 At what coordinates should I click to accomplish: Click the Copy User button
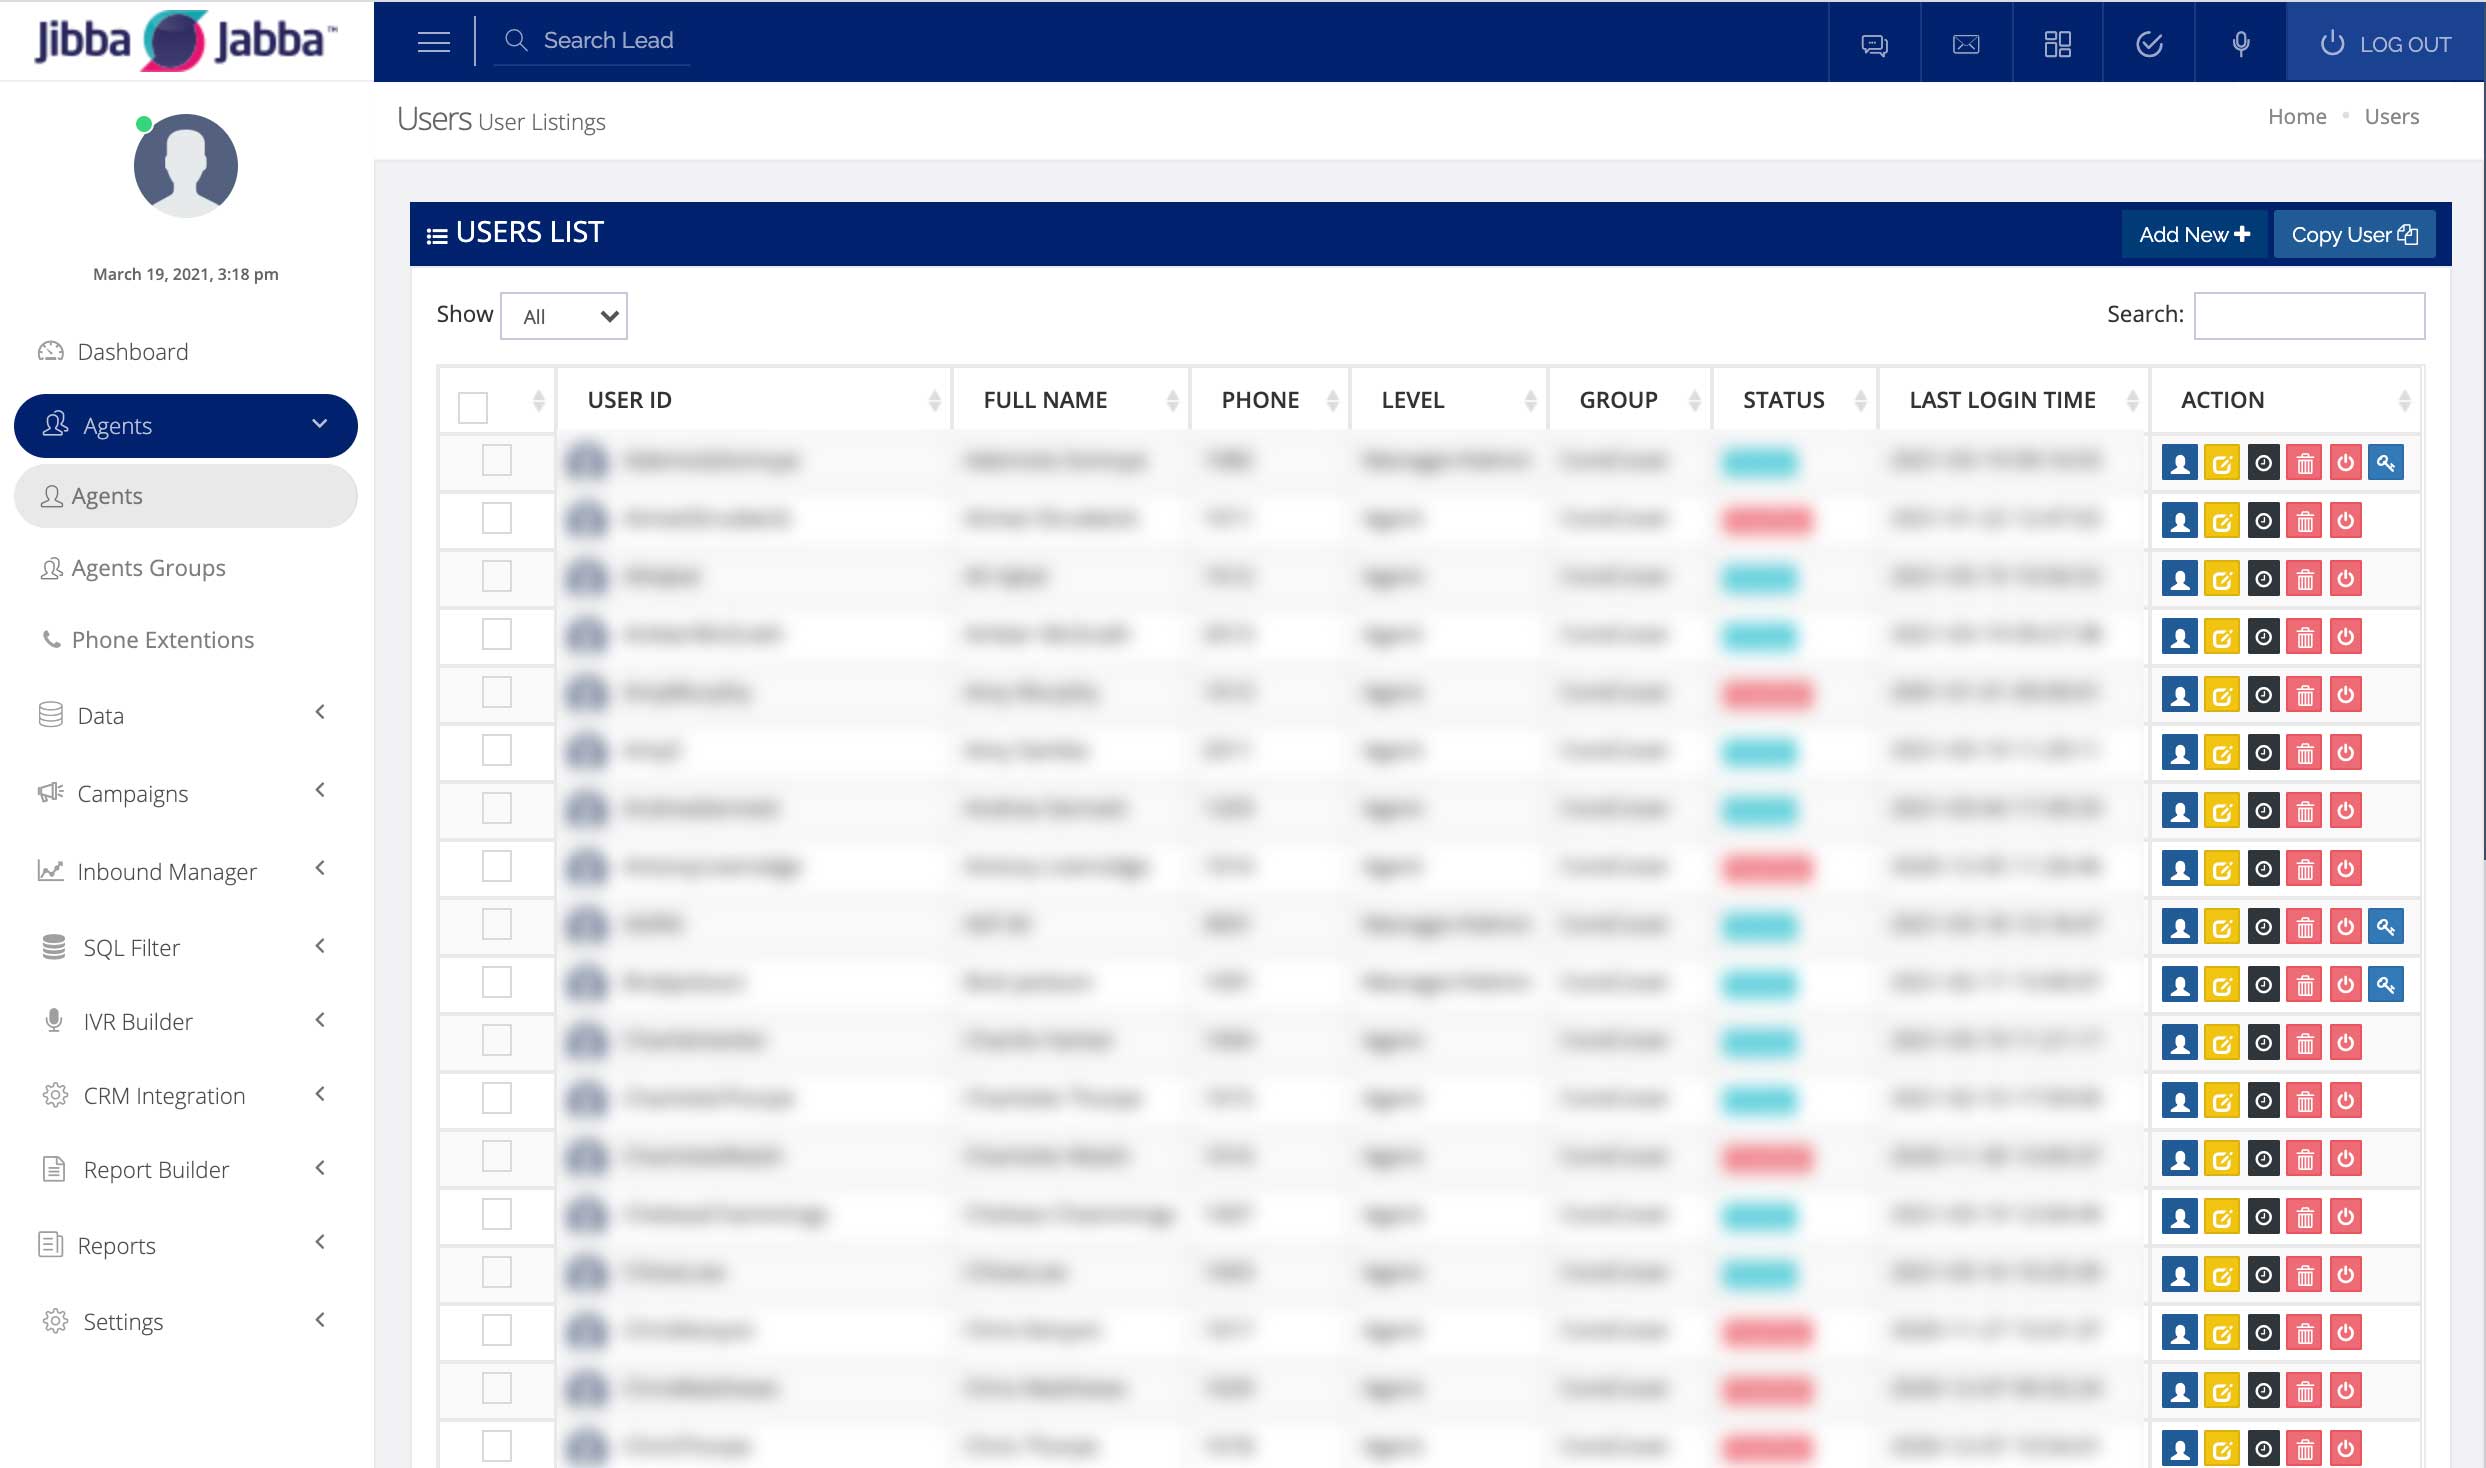(2354, 235)
